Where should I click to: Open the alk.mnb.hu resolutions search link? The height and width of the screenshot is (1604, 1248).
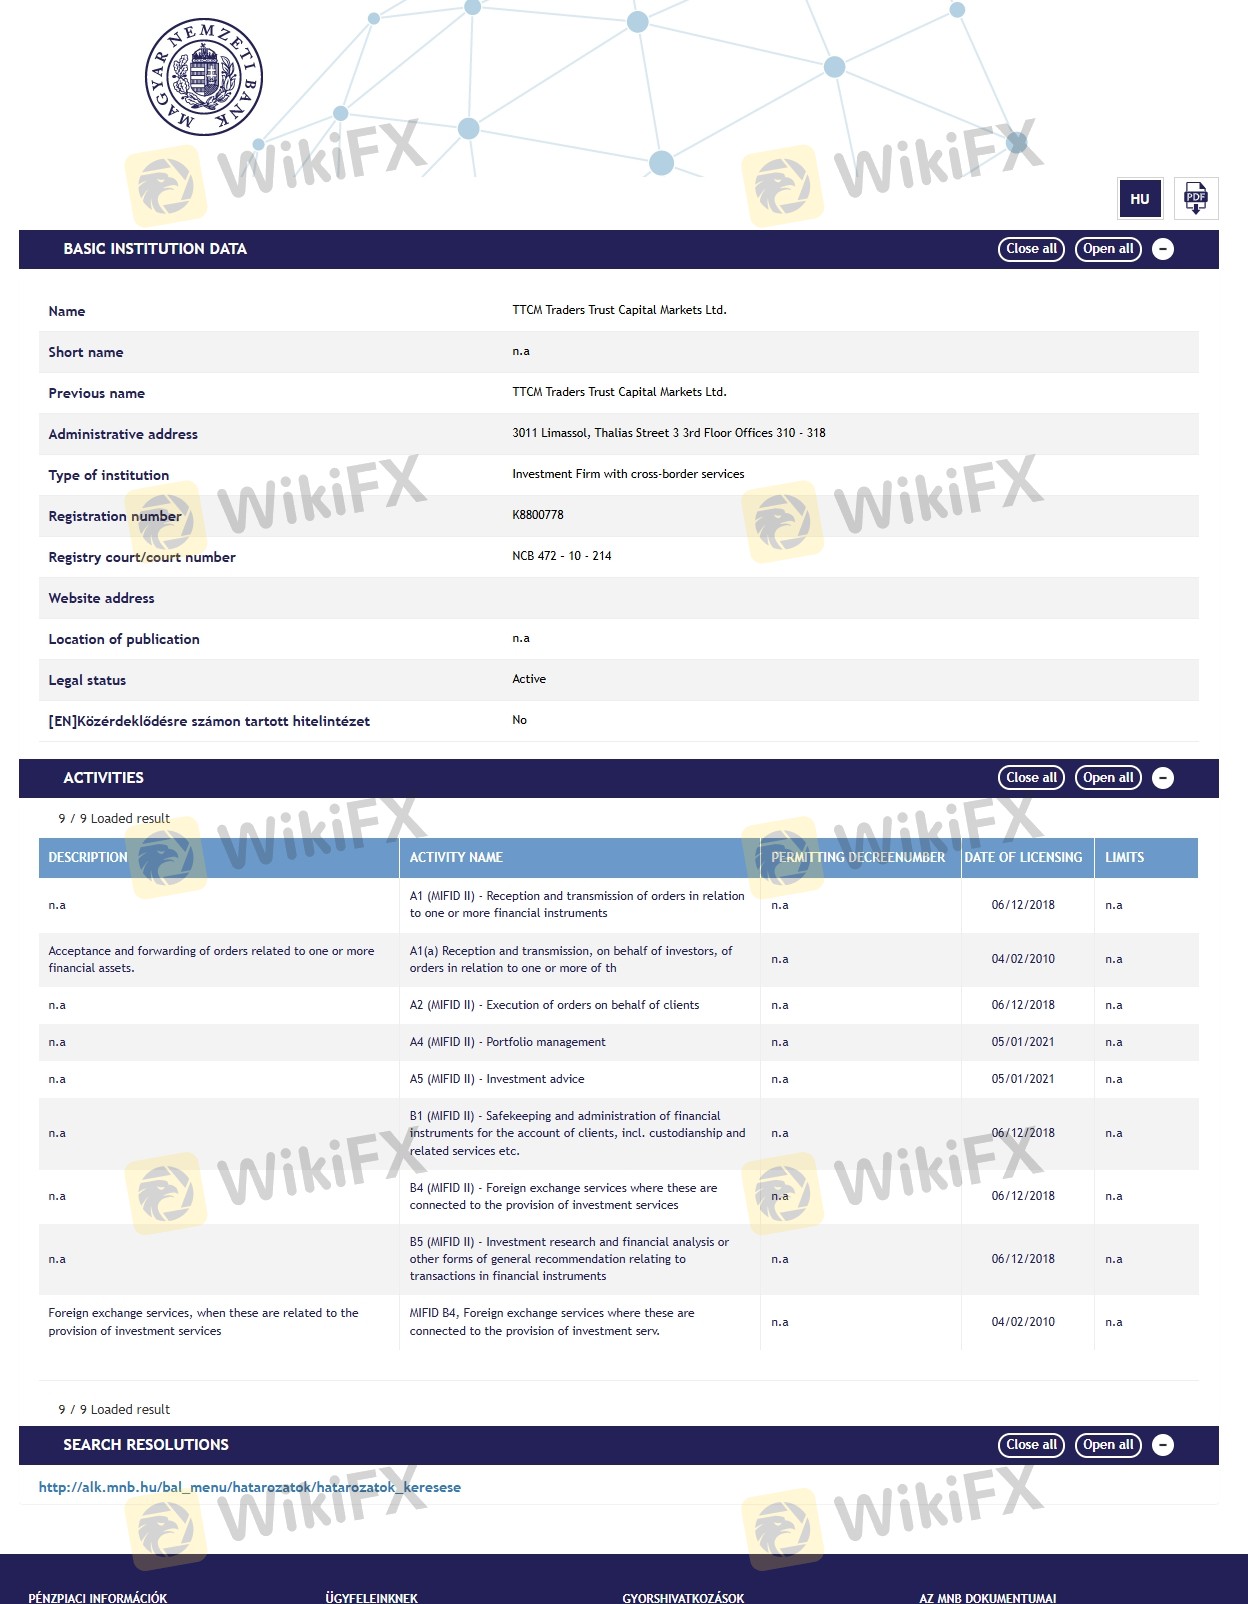click(x=250, y=1487)
